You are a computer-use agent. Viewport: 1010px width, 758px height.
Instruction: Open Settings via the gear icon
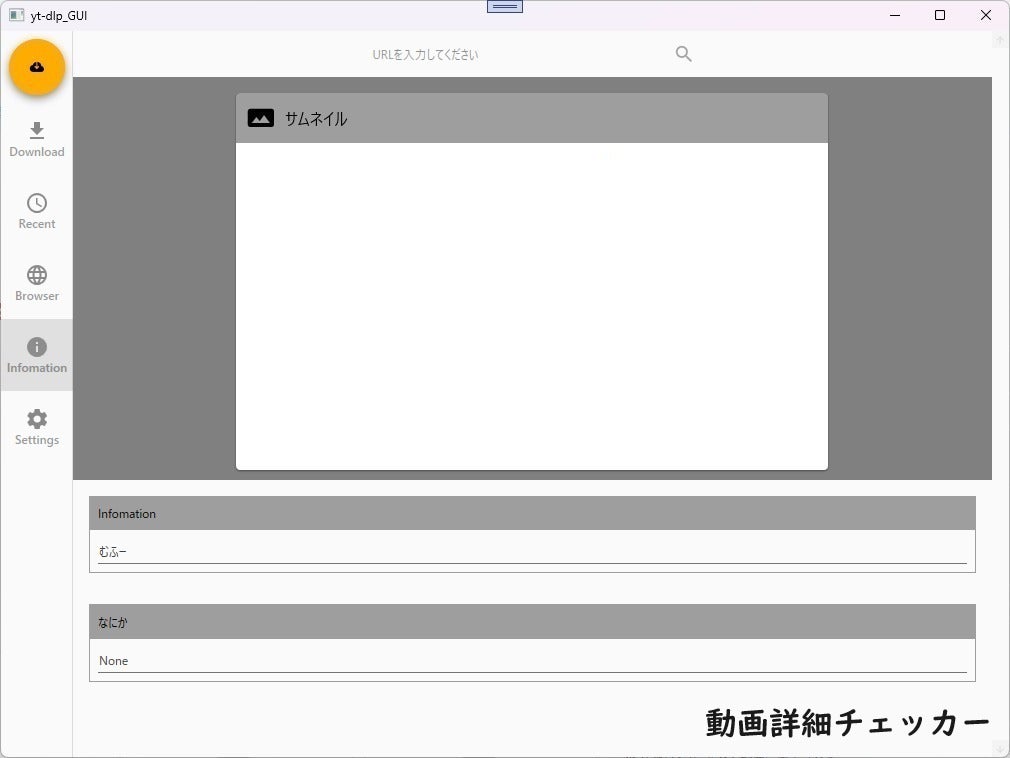tap(36, 420)
